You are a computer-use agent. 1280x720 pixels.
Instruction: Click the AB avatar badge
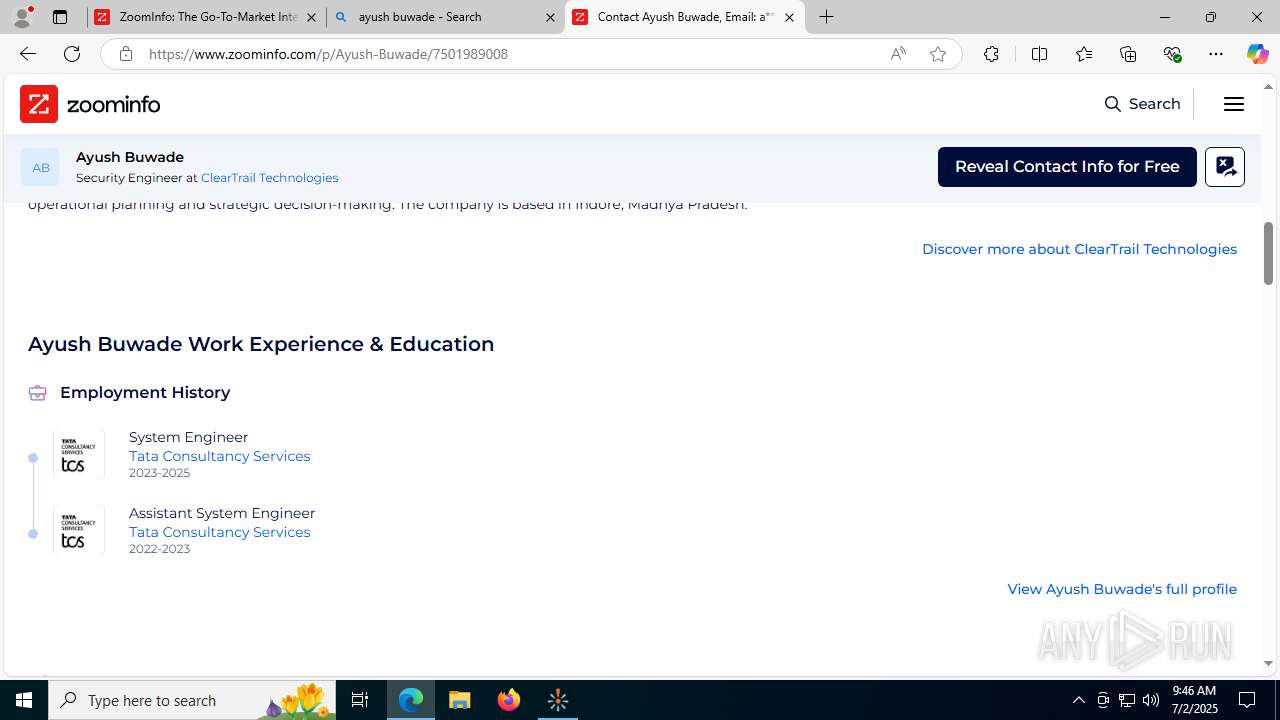(40, 167)
